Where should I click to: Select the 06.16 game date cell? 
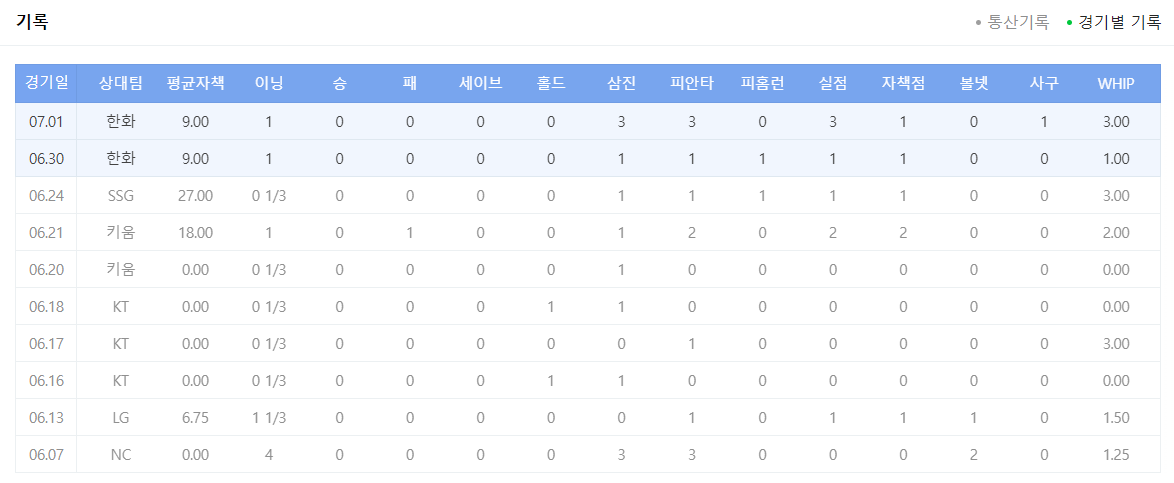tap(46, 380)
